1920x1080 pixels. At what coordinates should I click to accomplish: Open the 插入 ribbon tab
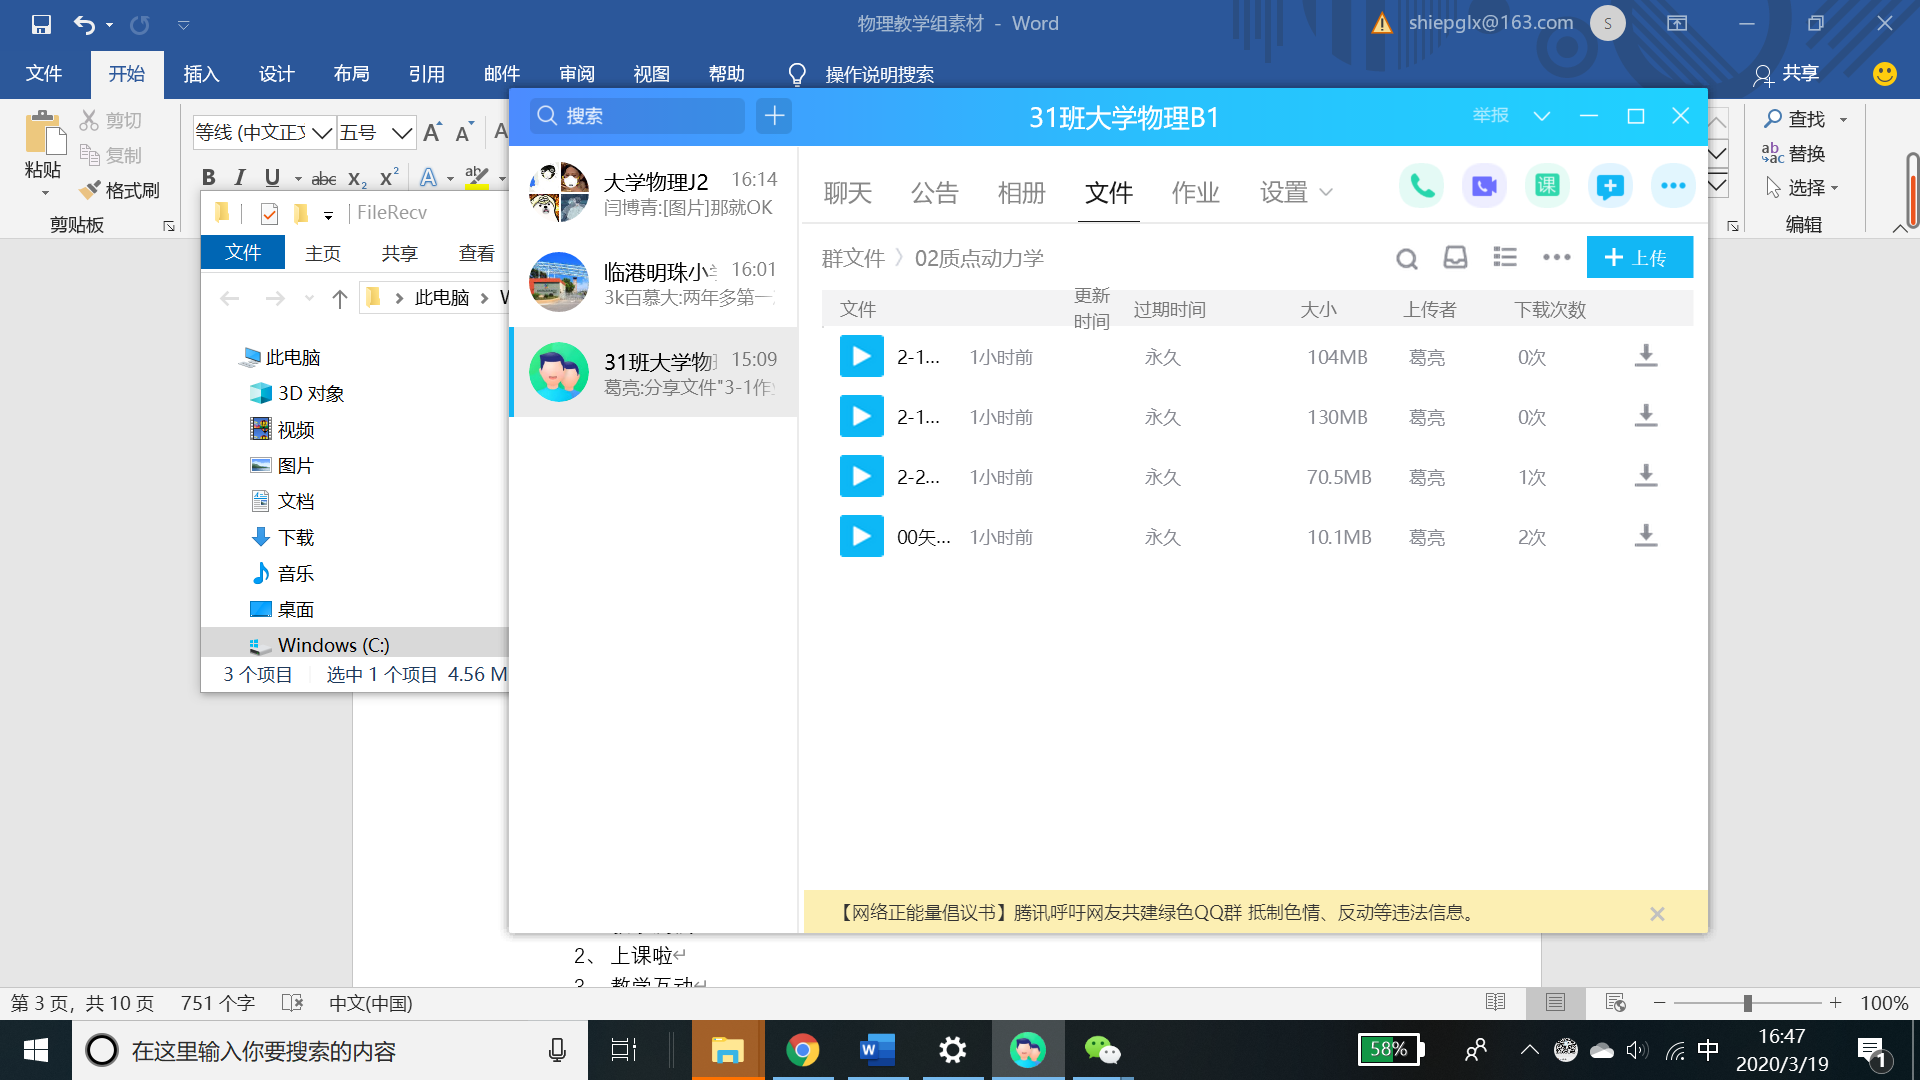pyautogui.click(x=200, y=74)
